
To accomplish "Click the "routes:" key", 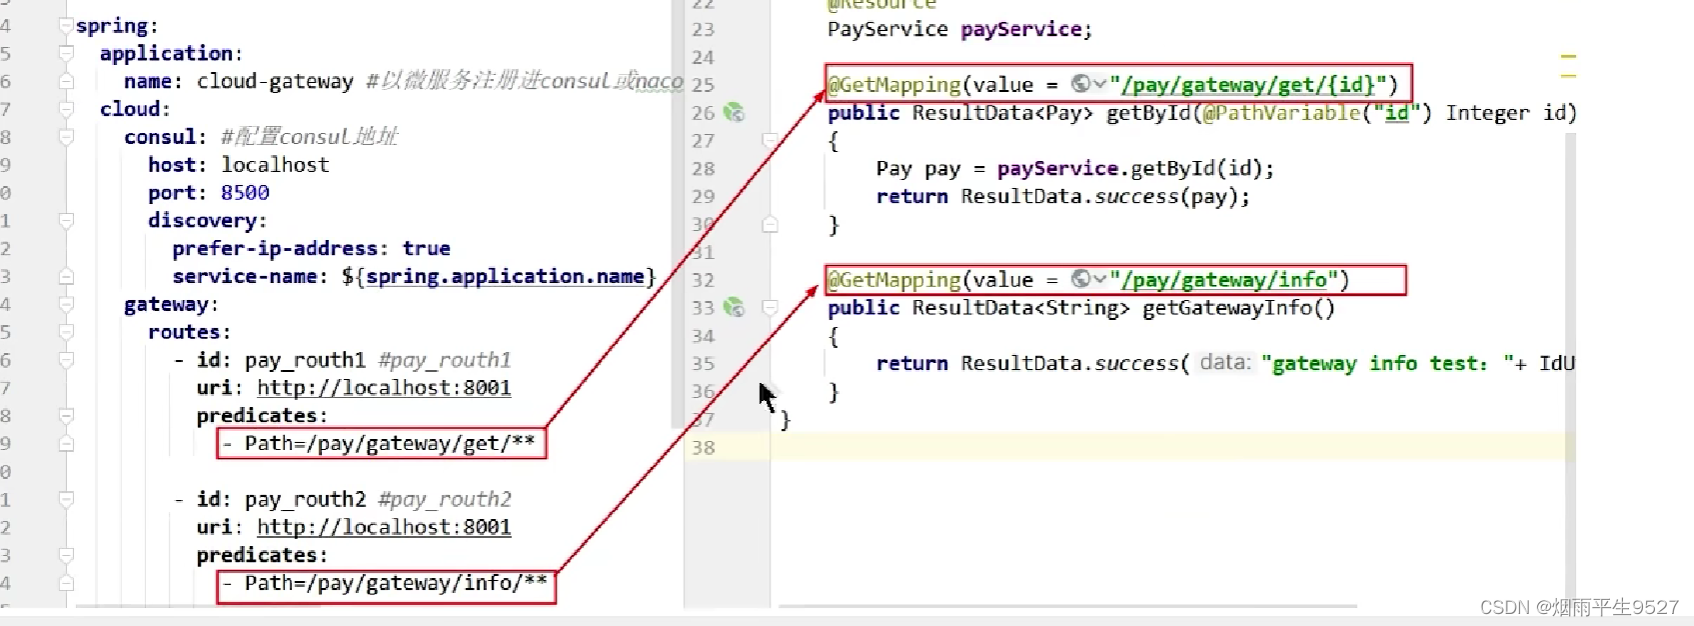I will pos(189,332).
